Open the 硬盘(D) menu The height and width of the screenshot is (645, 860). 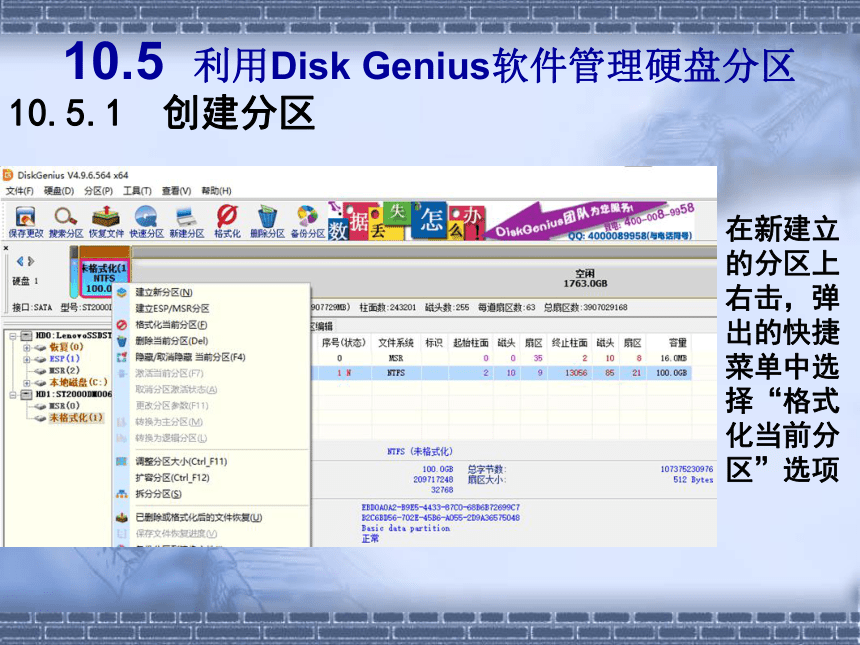click(59, 191)
